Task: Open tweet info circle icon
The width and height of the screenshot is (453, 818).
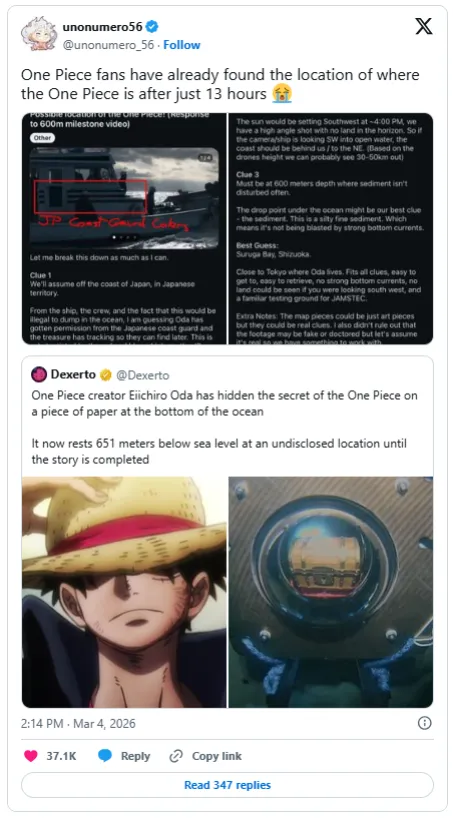Action: click(x=425, y=723)
